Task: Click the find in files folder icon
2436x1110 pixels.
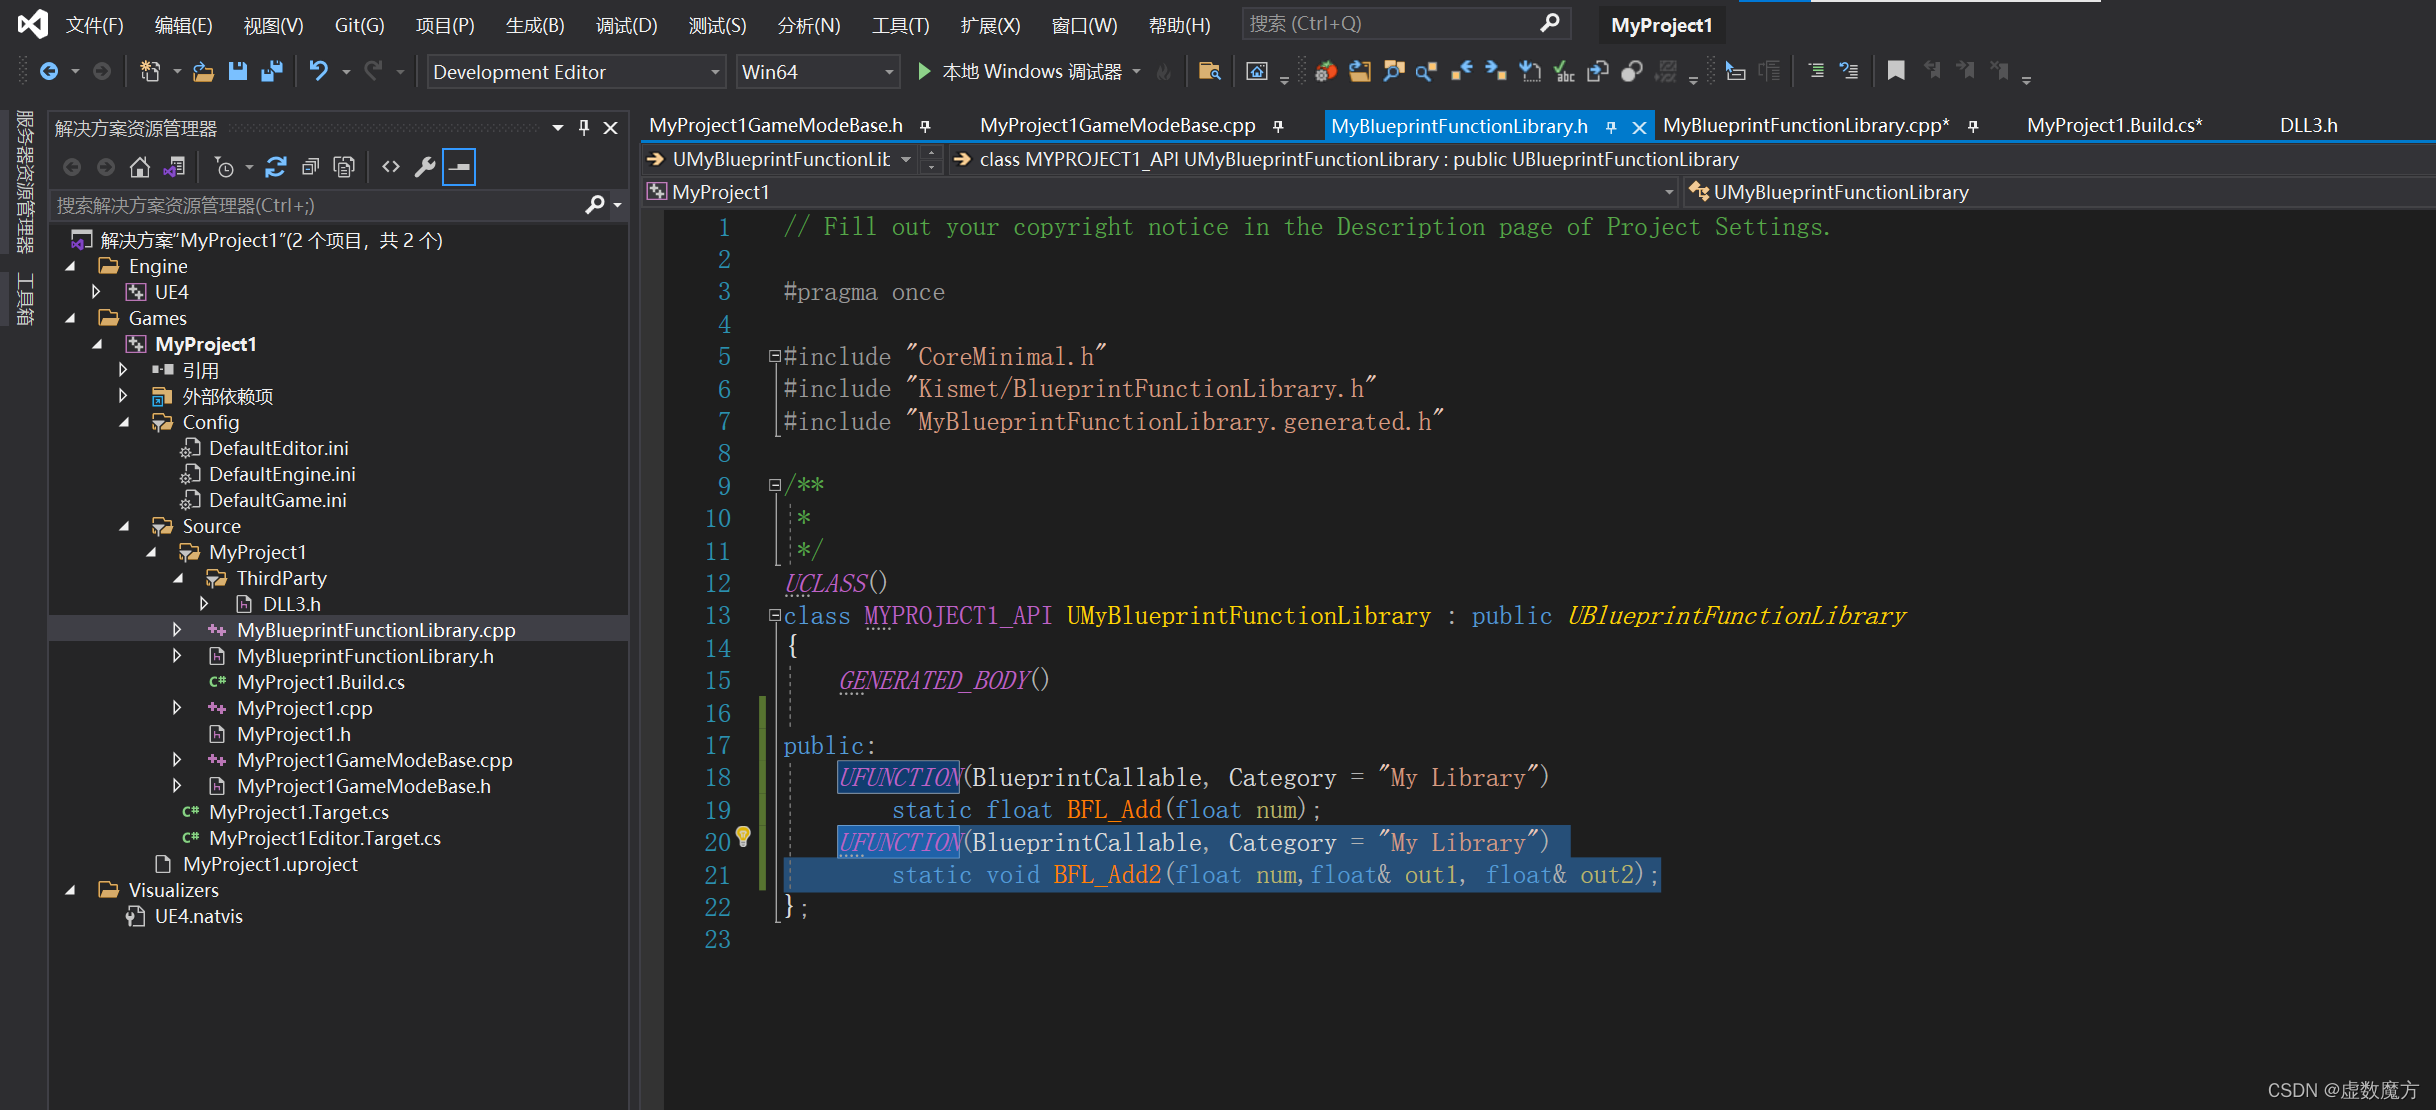Action: pyautogui.click(x=1209, y=72)
